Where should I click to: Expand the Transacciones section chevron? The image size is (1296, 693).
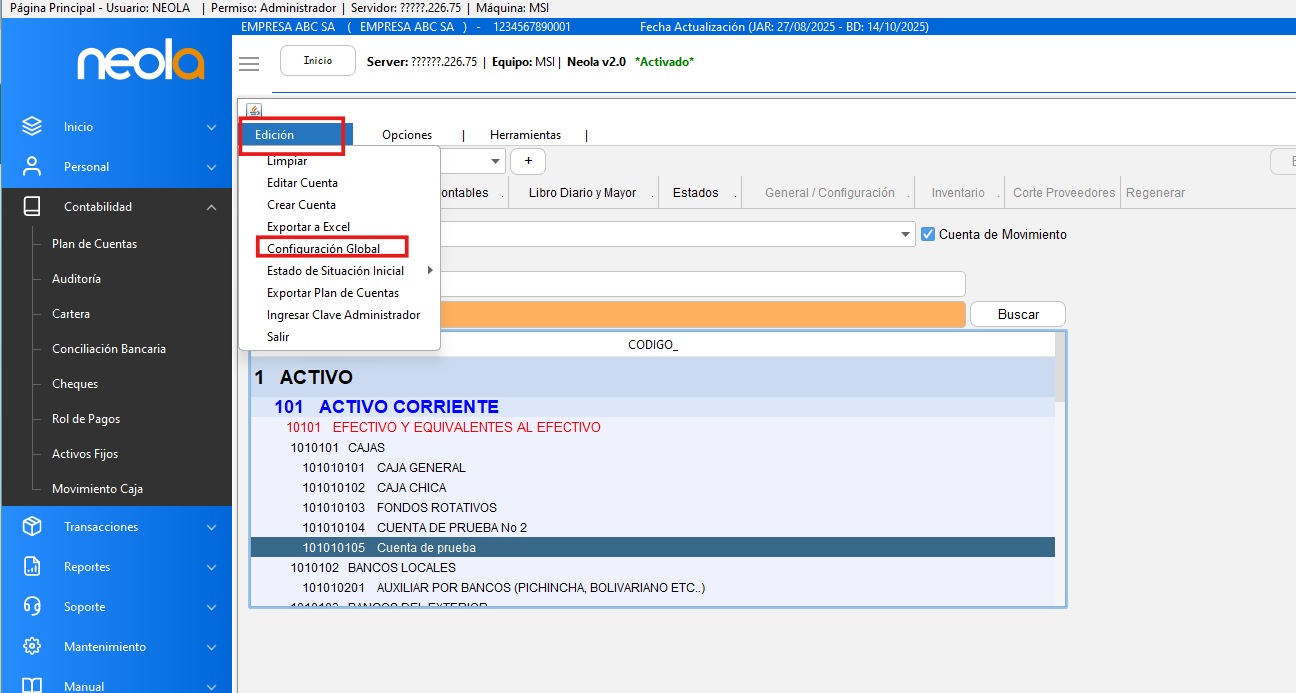click(x=211, y=527)
